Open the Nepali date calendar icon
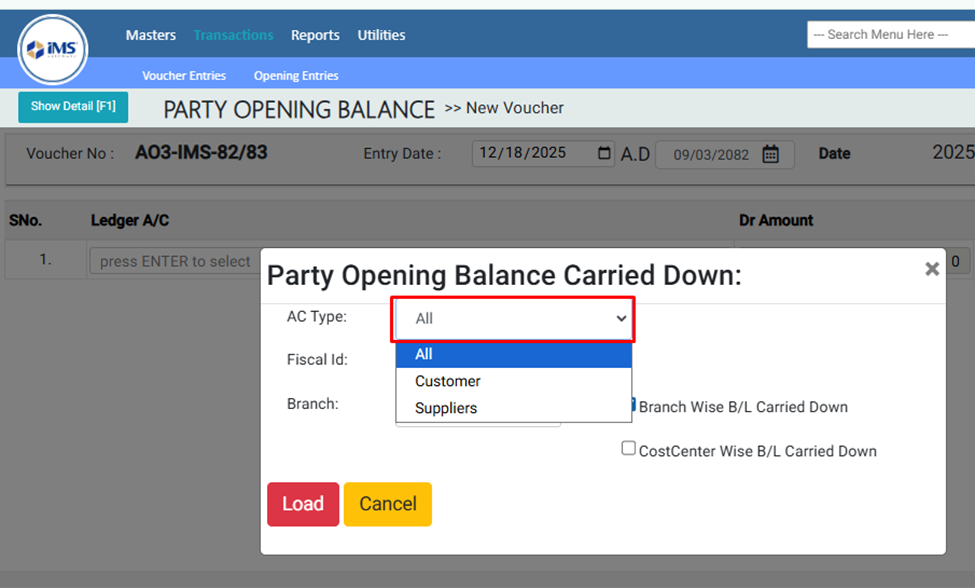975x588 pixels. (x=770, y=154)
